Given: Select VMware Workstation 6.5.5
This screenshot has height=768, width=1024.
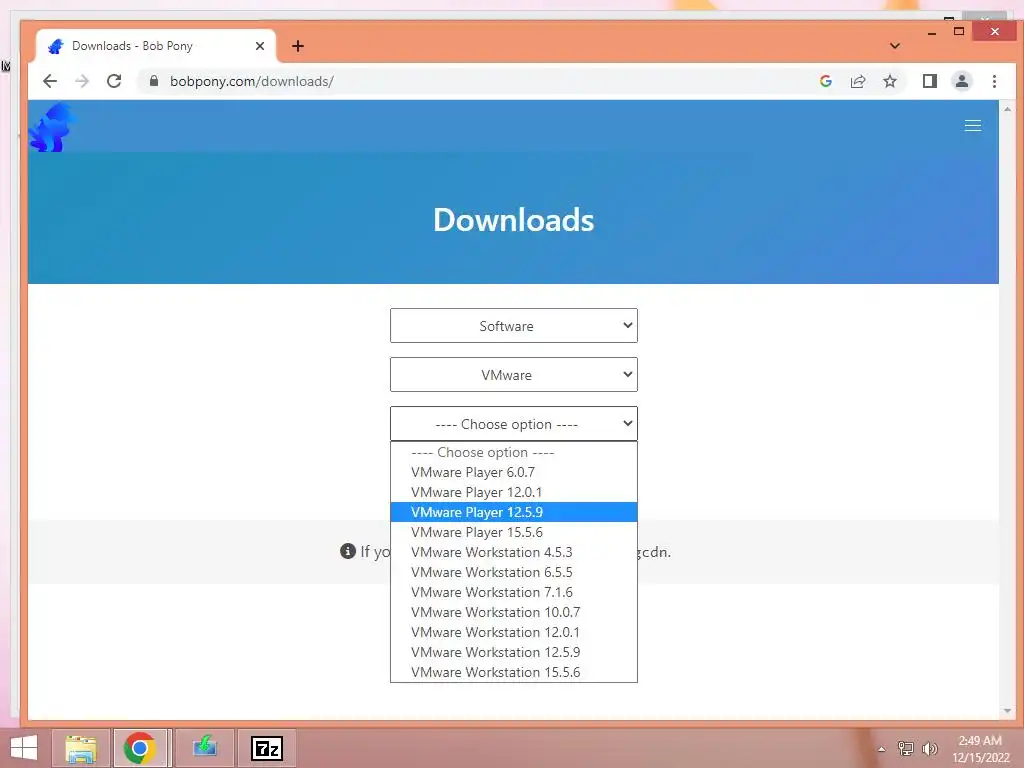Looking at the screenshot, I should point(514,572).
